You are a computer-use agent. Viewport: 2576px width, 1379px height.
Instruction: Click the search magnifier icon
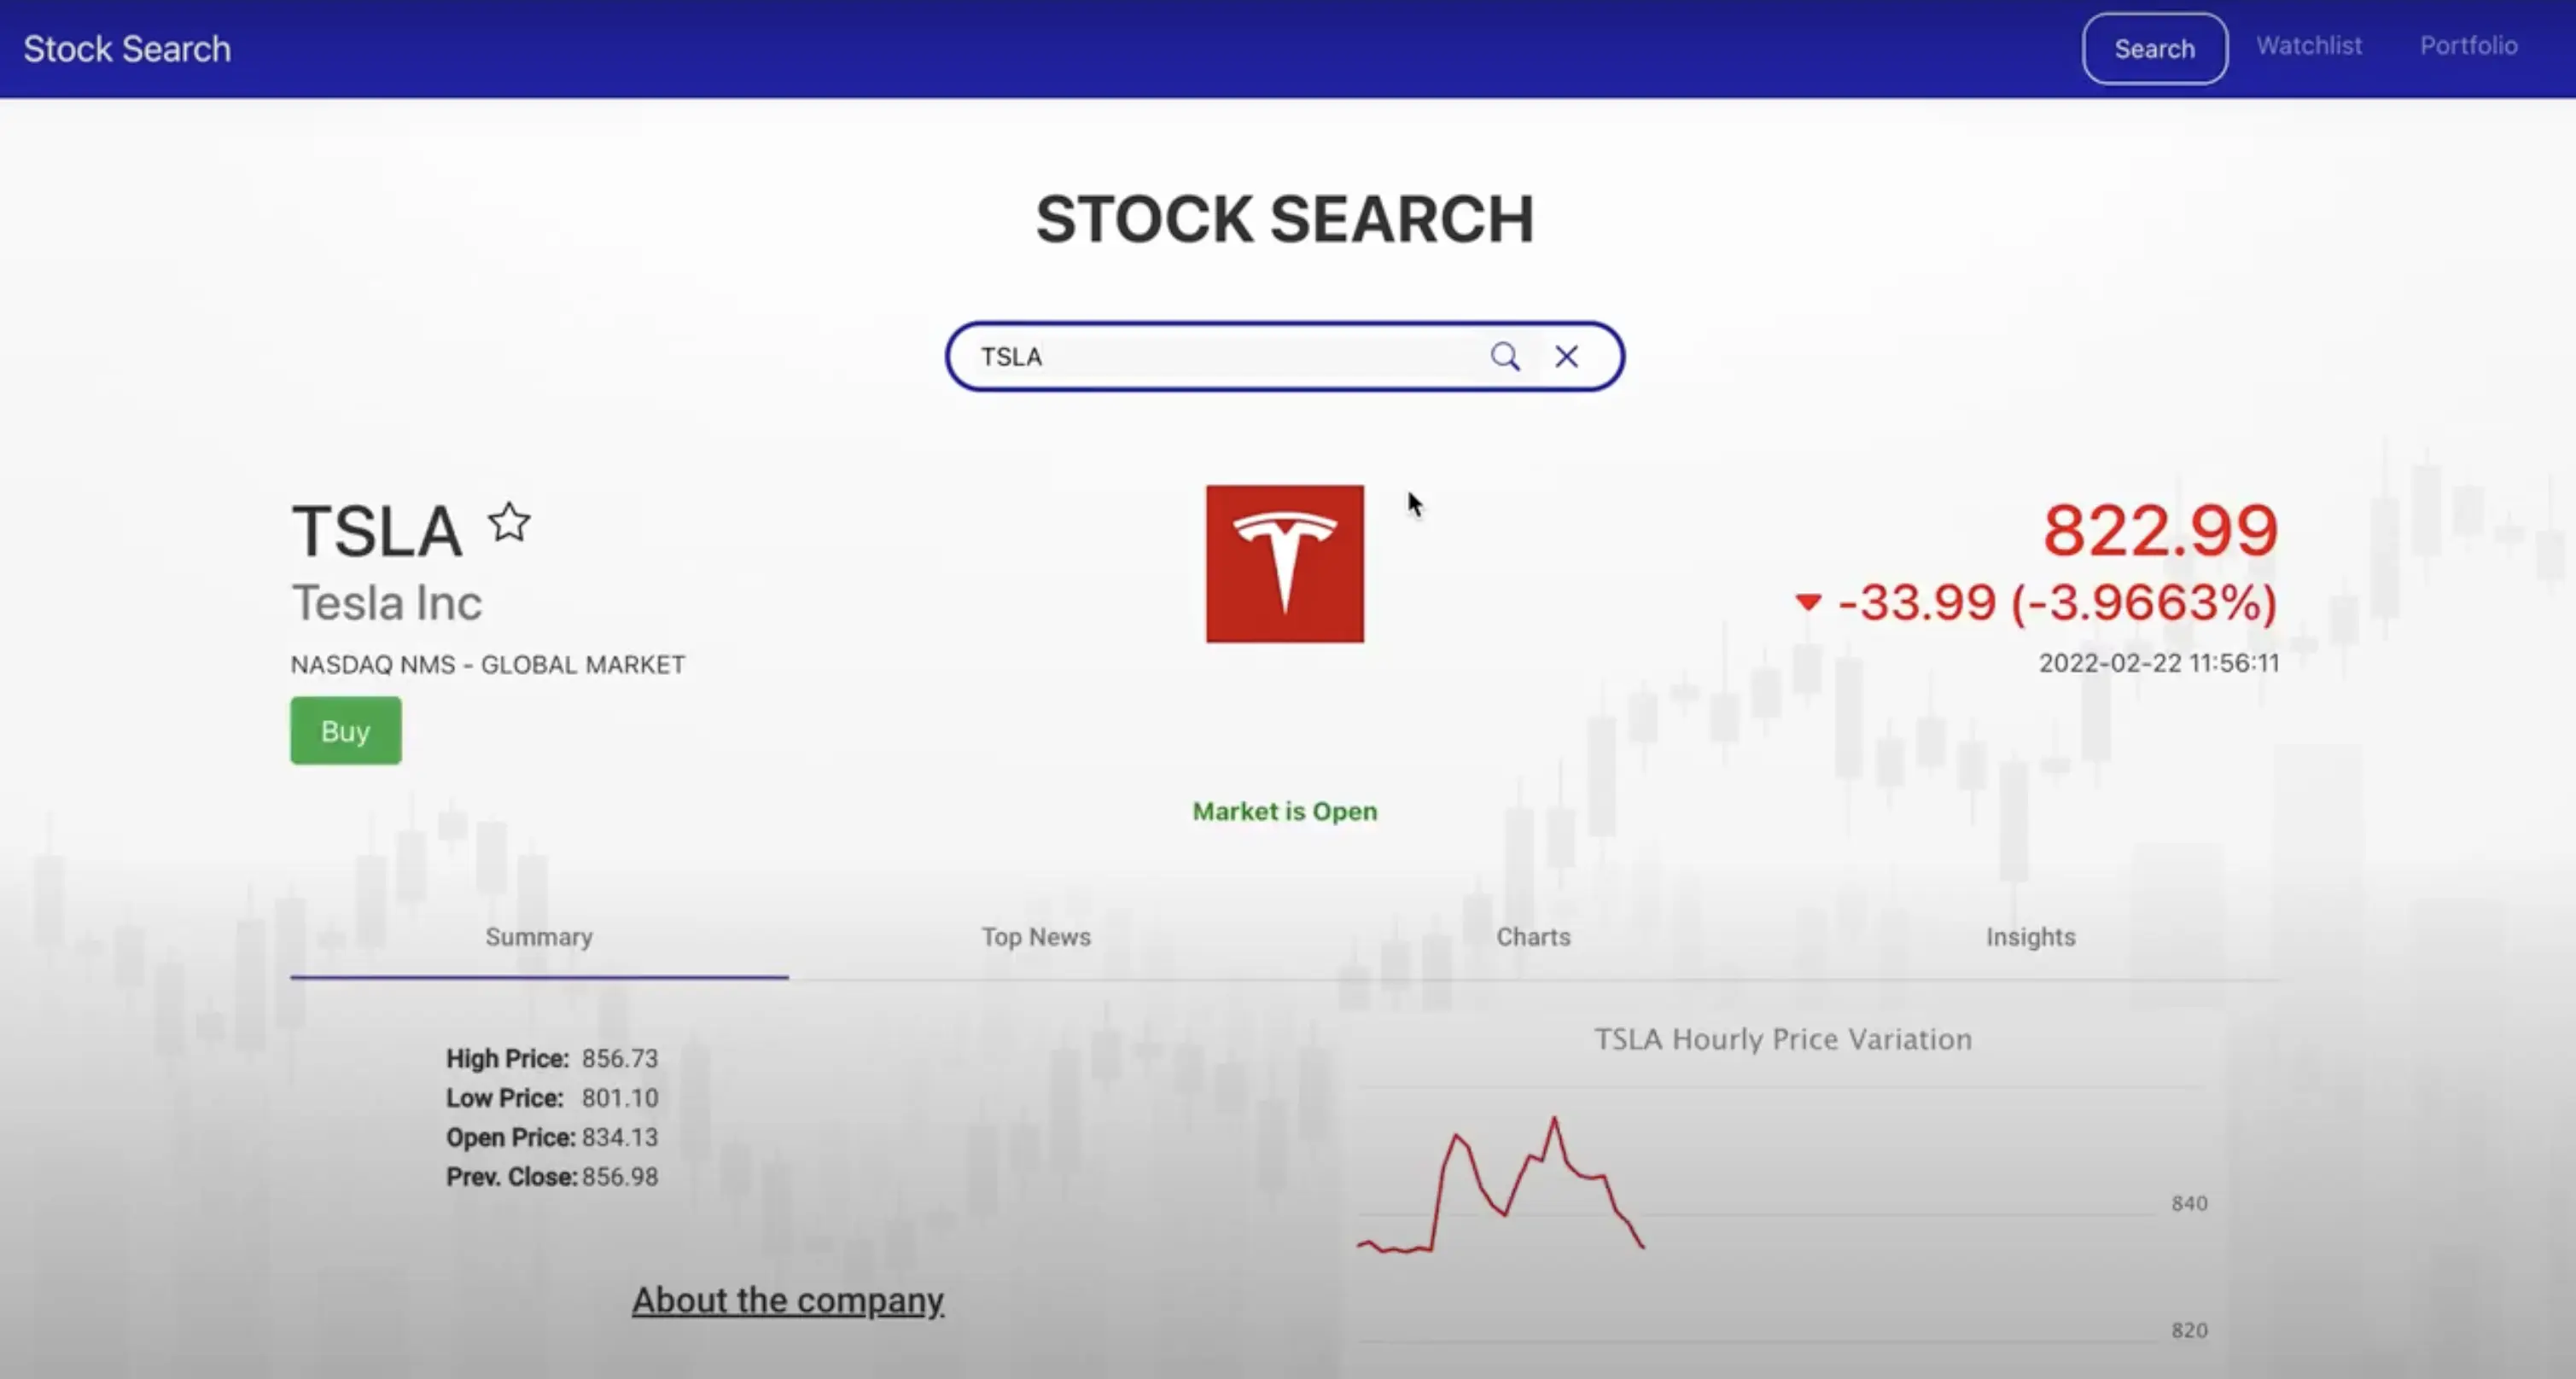[x=1502, y=356]
